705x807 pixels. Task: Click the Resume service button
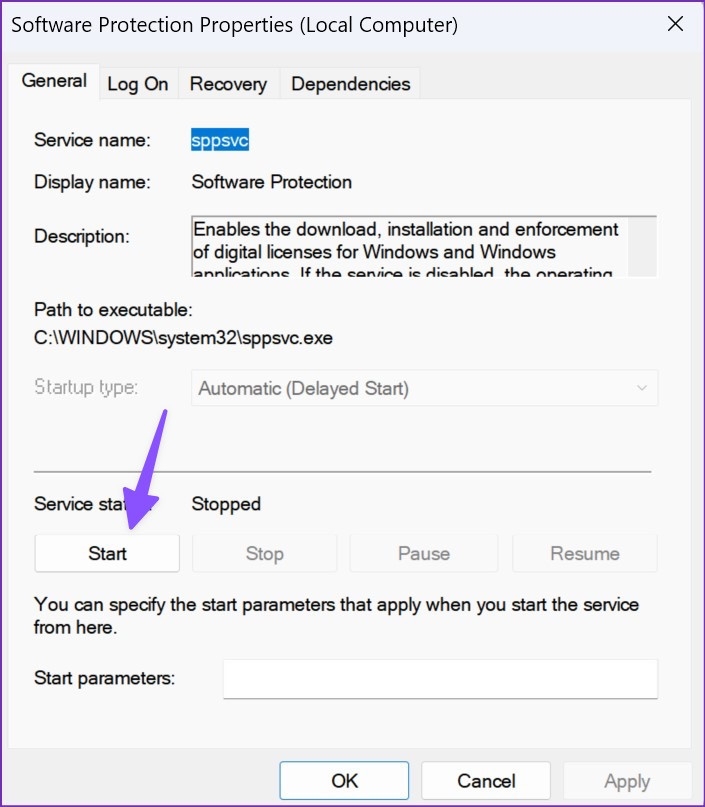click(584, 553)
